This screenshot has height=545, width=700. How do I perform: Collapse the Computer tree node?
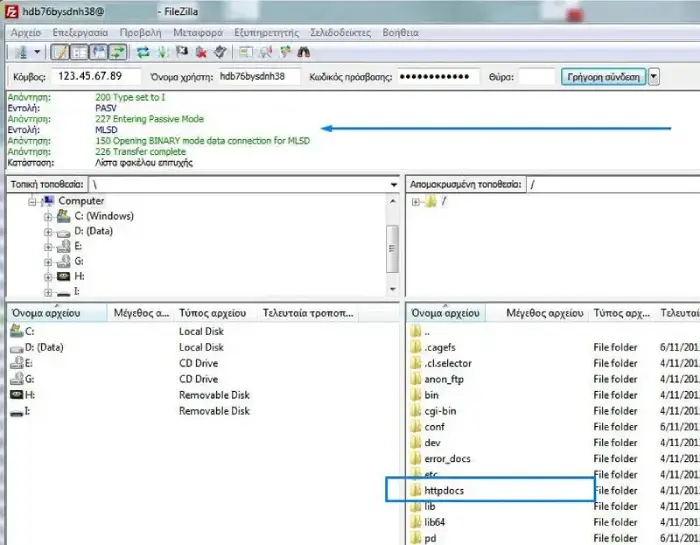32,202
